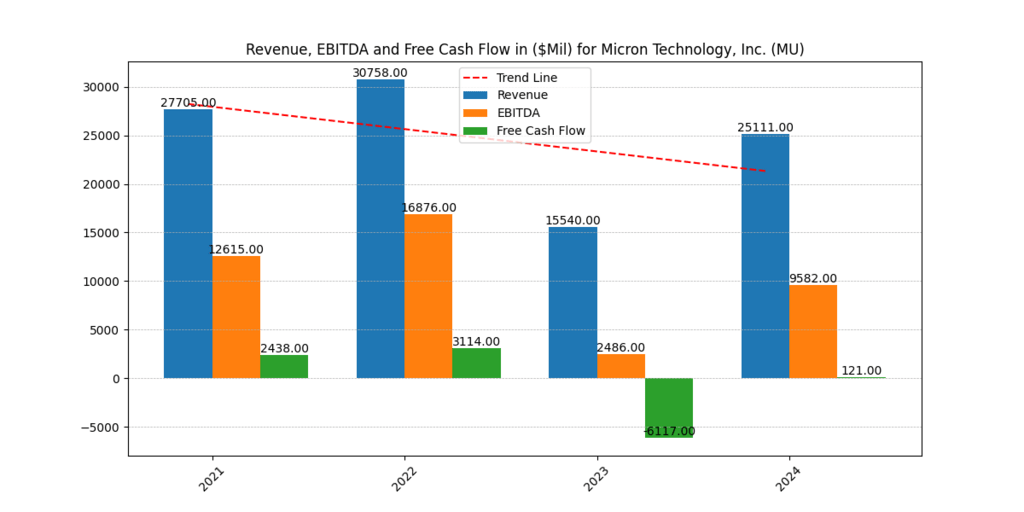Select the 2022 Revenue bar
The height and width of the screenshot is (512, 1024).
click(380, 228)
